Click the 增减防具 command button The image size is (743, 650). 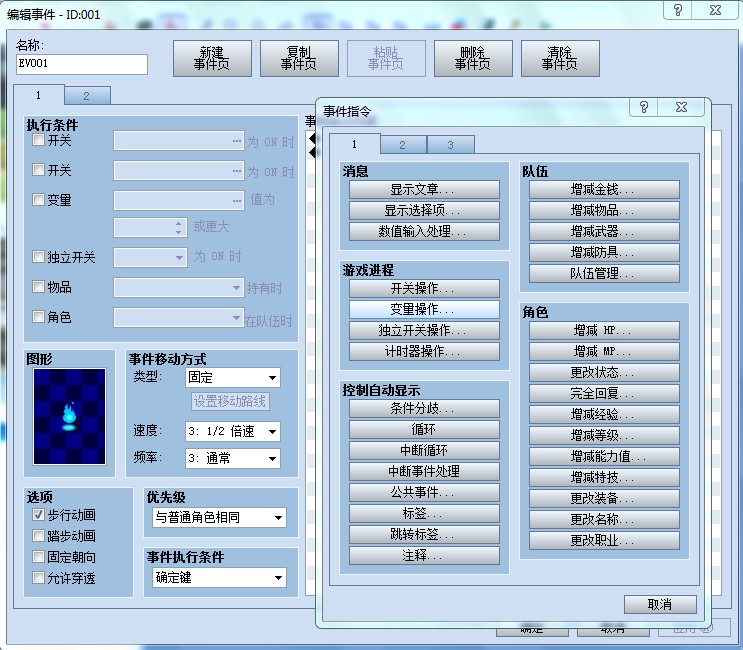[x=604, y=253]
